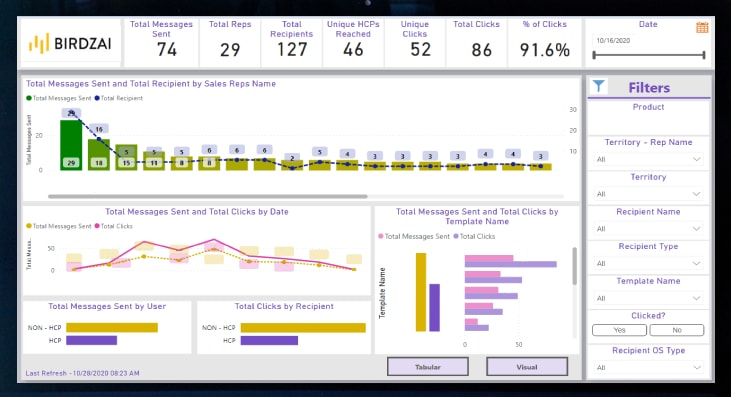This screenshot has width=731, height=397.
Task: Switch to the Visual view
Action: click(527, 367)
